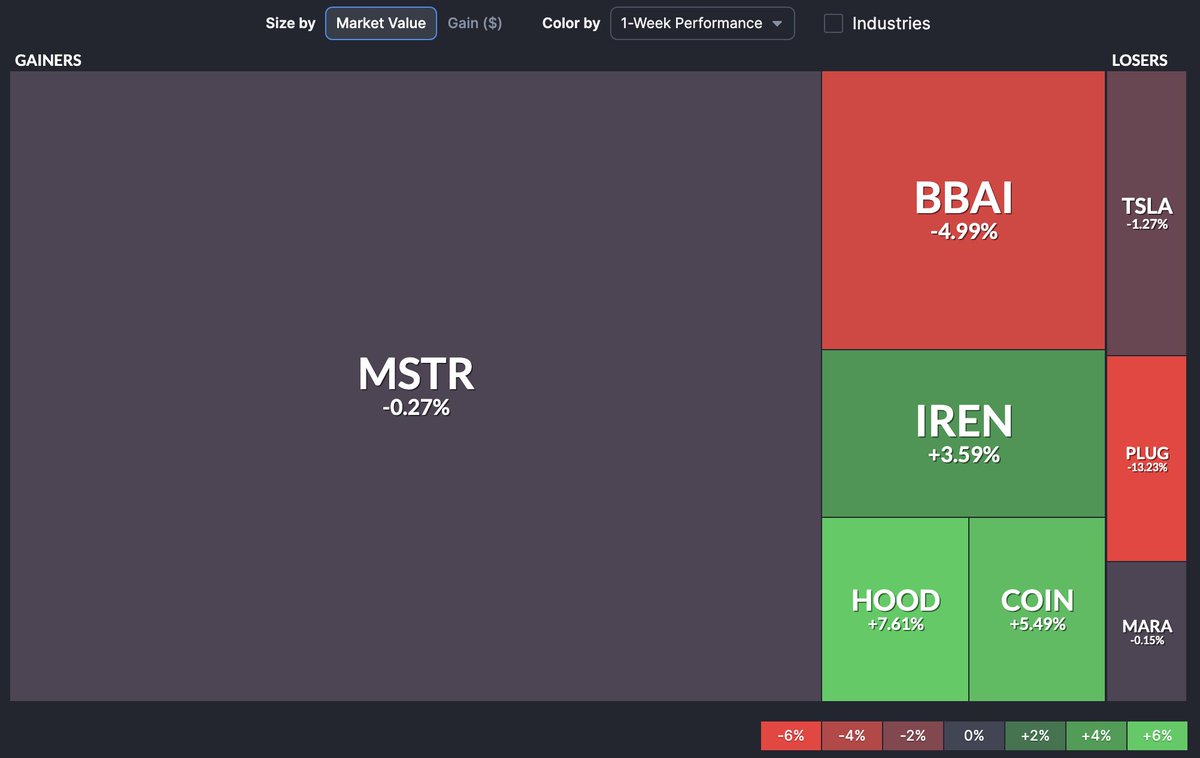Click the -4% legend swatch

pyautogui.click(x=852, y=736)
